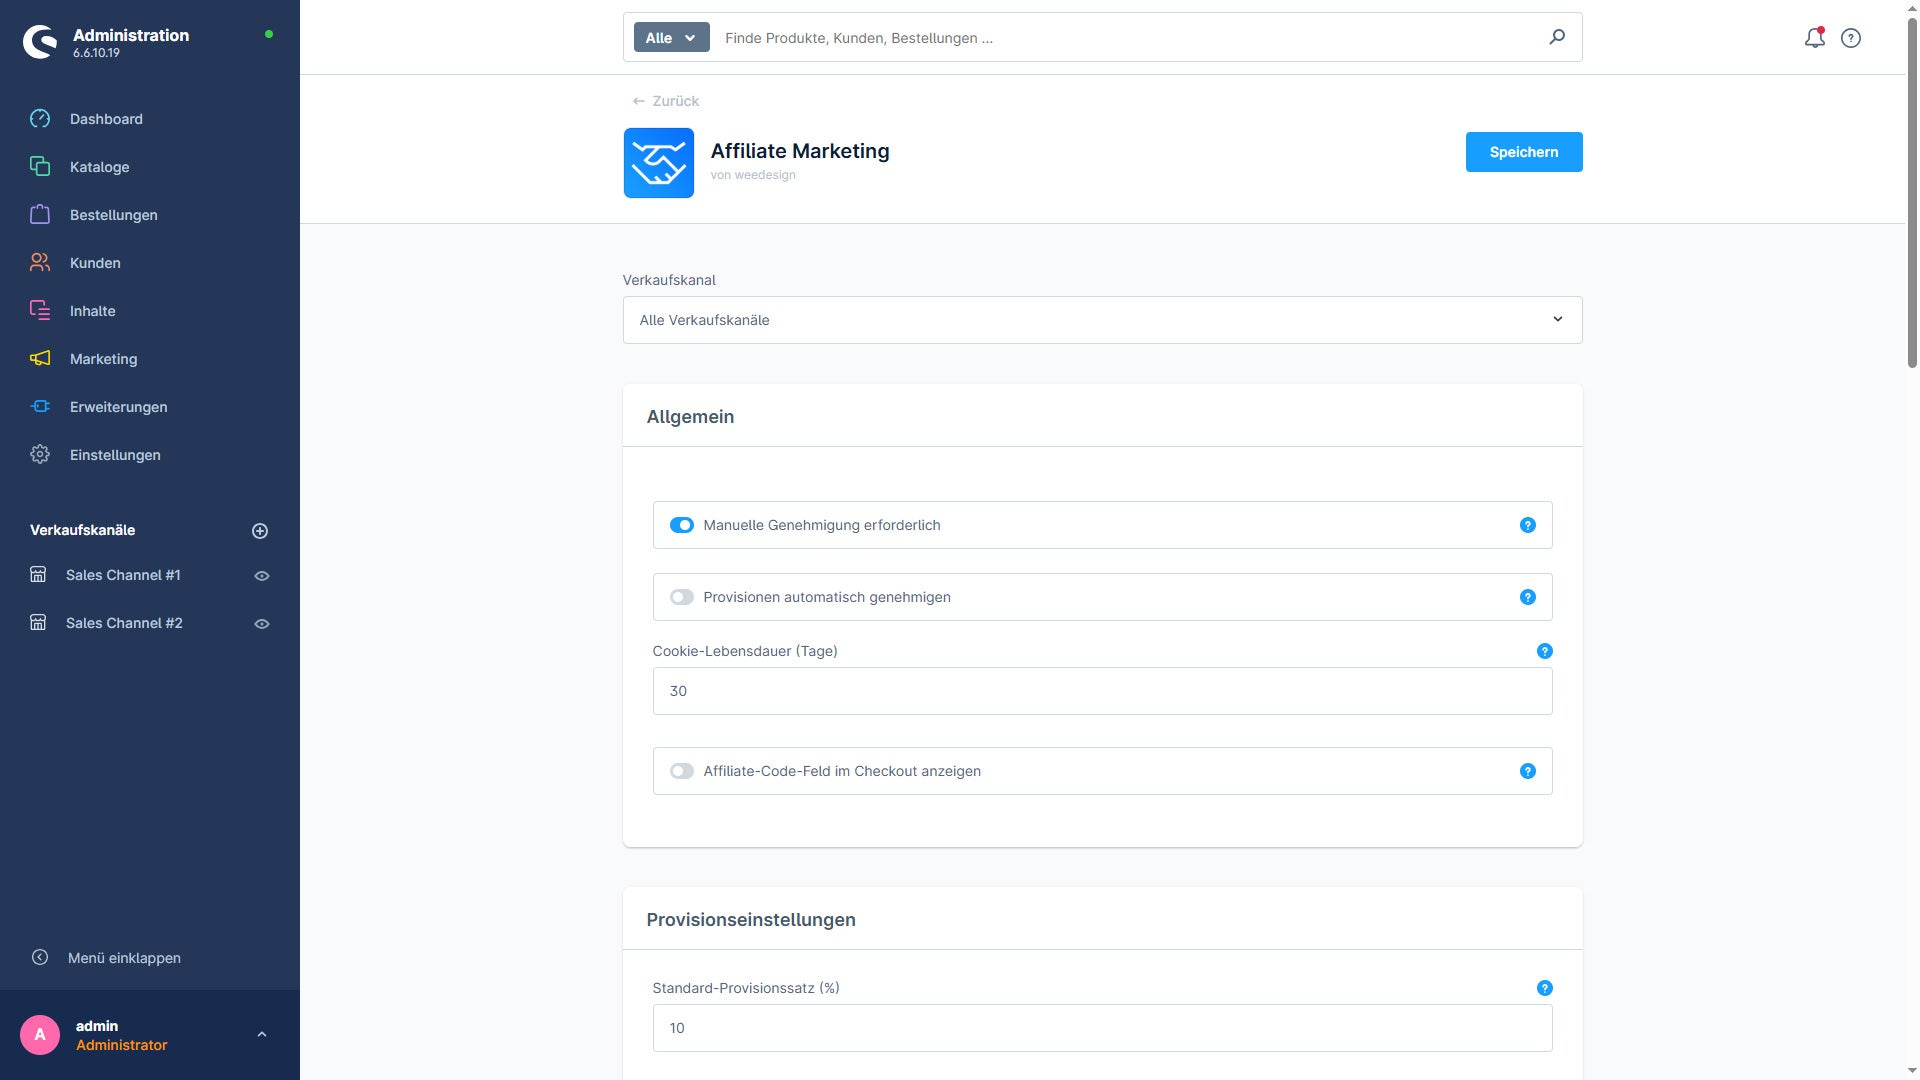Disable Manuelle Genehmigung erforderlich switch
Image resolution: width=1920 pixels, height=1080 pixels.
click(x=682, y=525)
